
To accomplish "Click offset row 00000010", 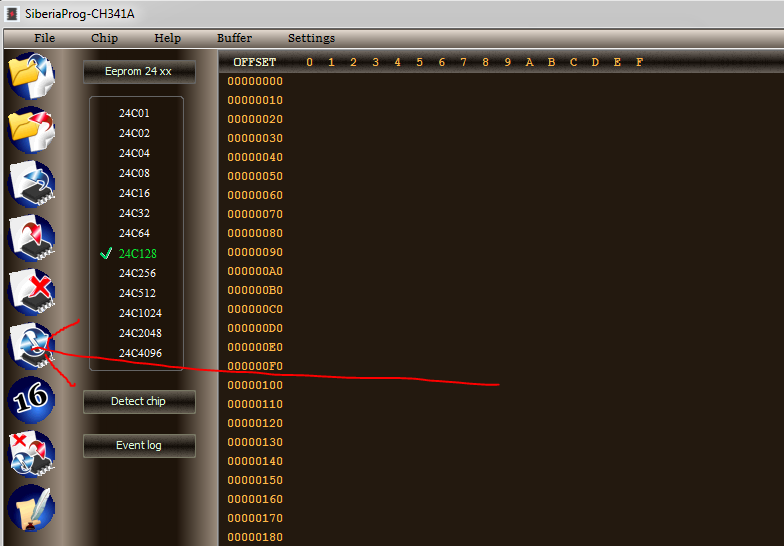I will [255, 100].
